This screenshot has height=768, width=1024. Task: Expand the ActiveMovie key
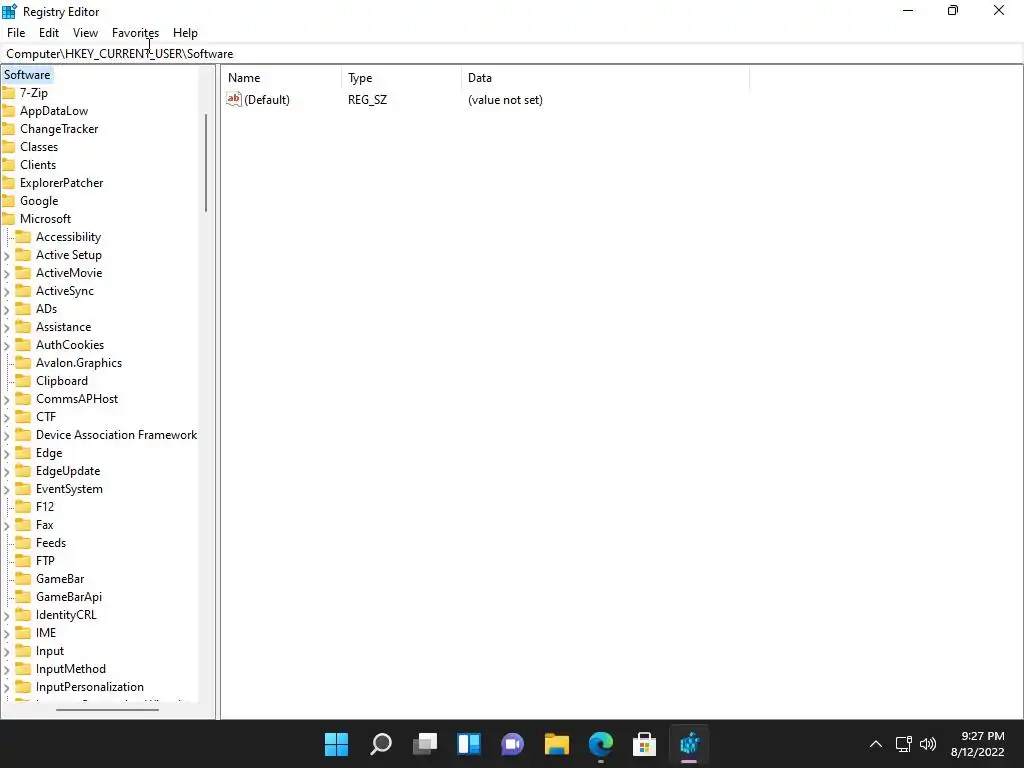[7, 274]
